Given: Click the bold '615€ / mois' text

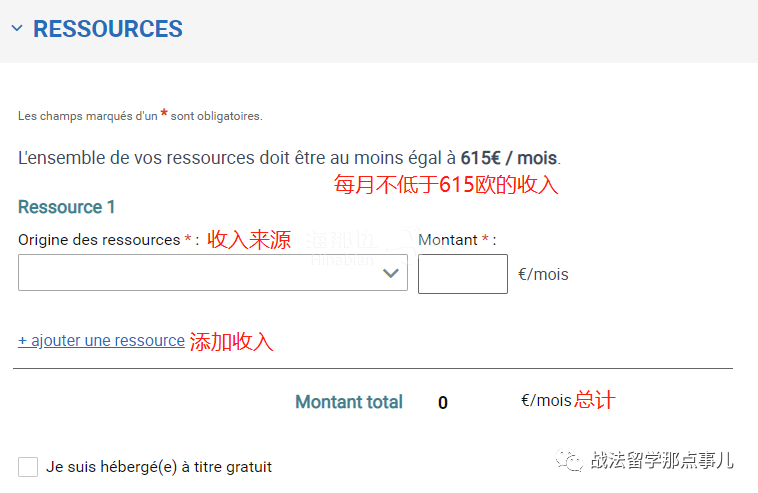Looking at the screenshot, I should (509, 158).
